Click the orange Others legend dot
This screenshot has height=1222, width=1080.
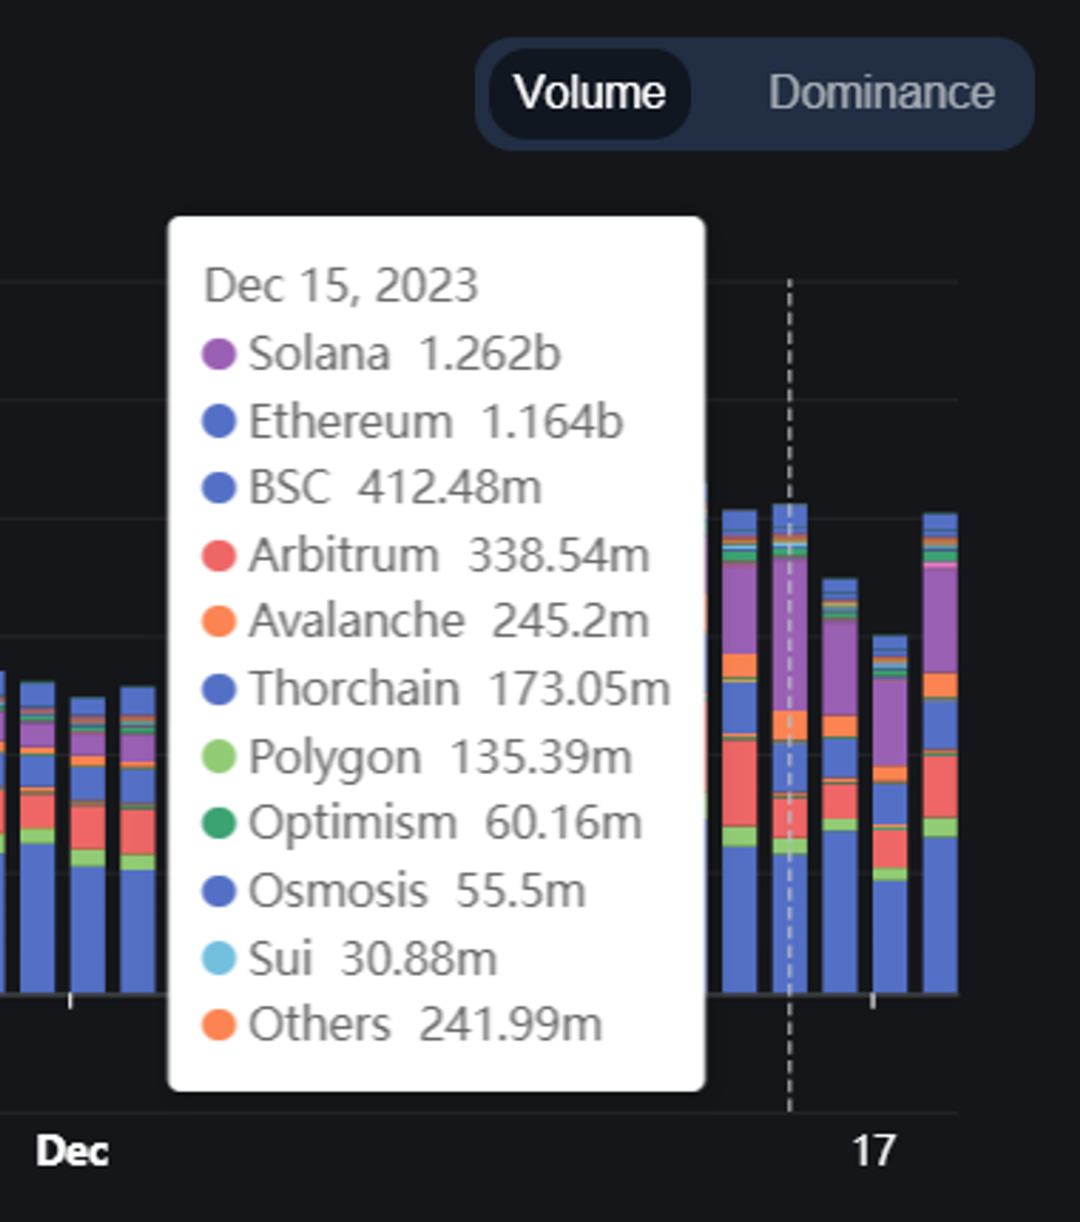[221, 1025]
